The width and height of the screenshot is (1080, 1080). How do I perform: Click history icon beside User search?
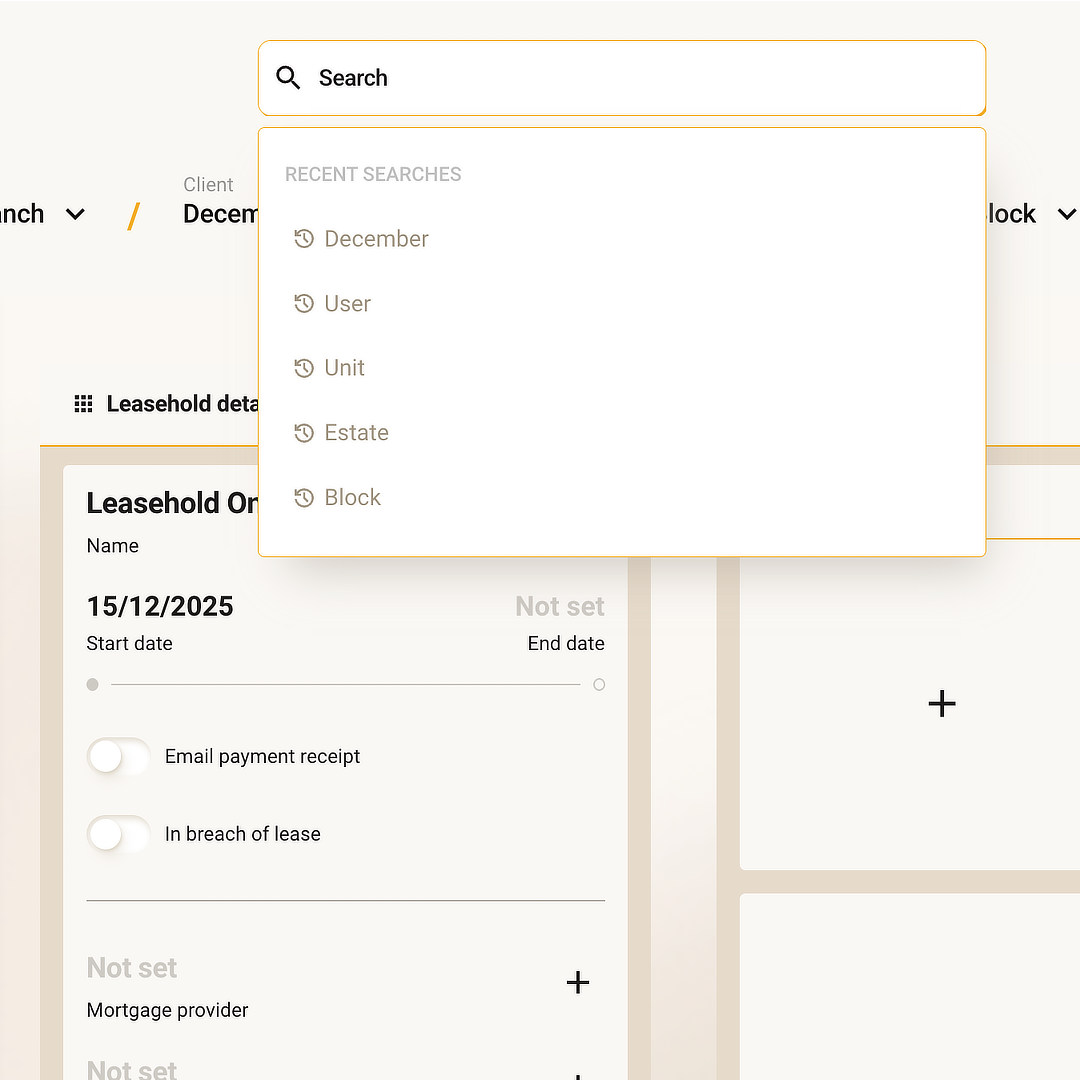[x=304, y=304]
